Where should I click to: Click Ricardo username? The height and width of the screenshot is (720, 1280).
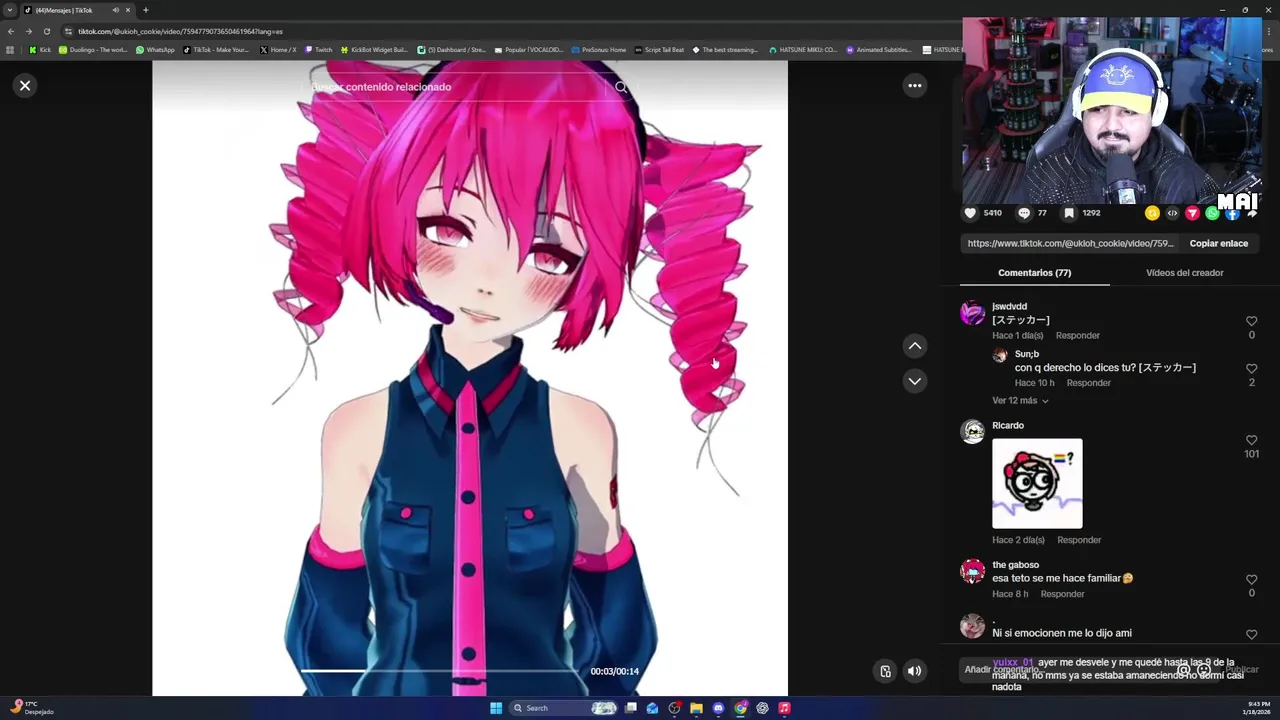point(1008,425)
